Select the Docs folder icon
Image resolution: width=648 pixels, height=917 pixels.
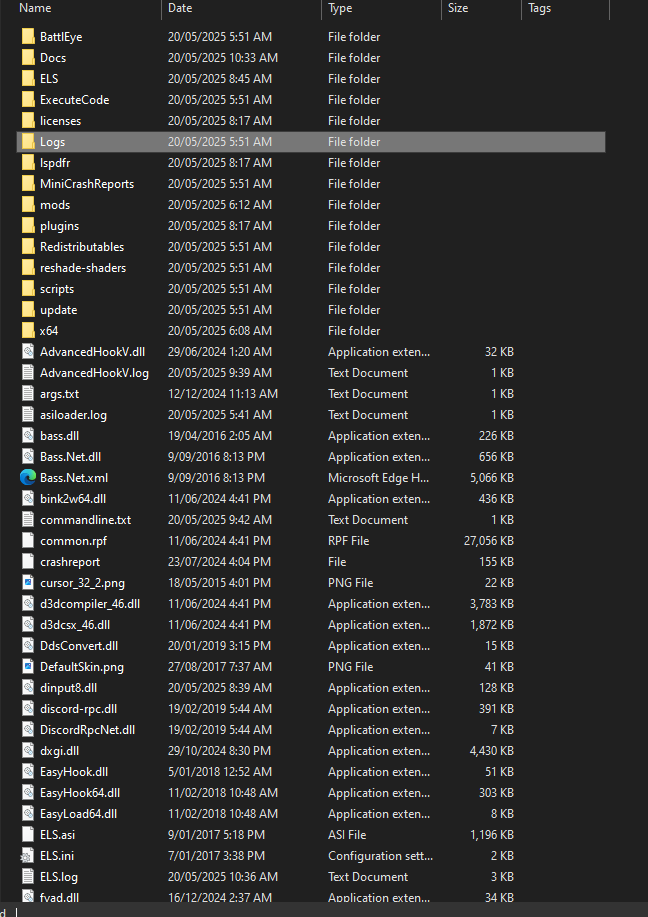pos(28,58)
